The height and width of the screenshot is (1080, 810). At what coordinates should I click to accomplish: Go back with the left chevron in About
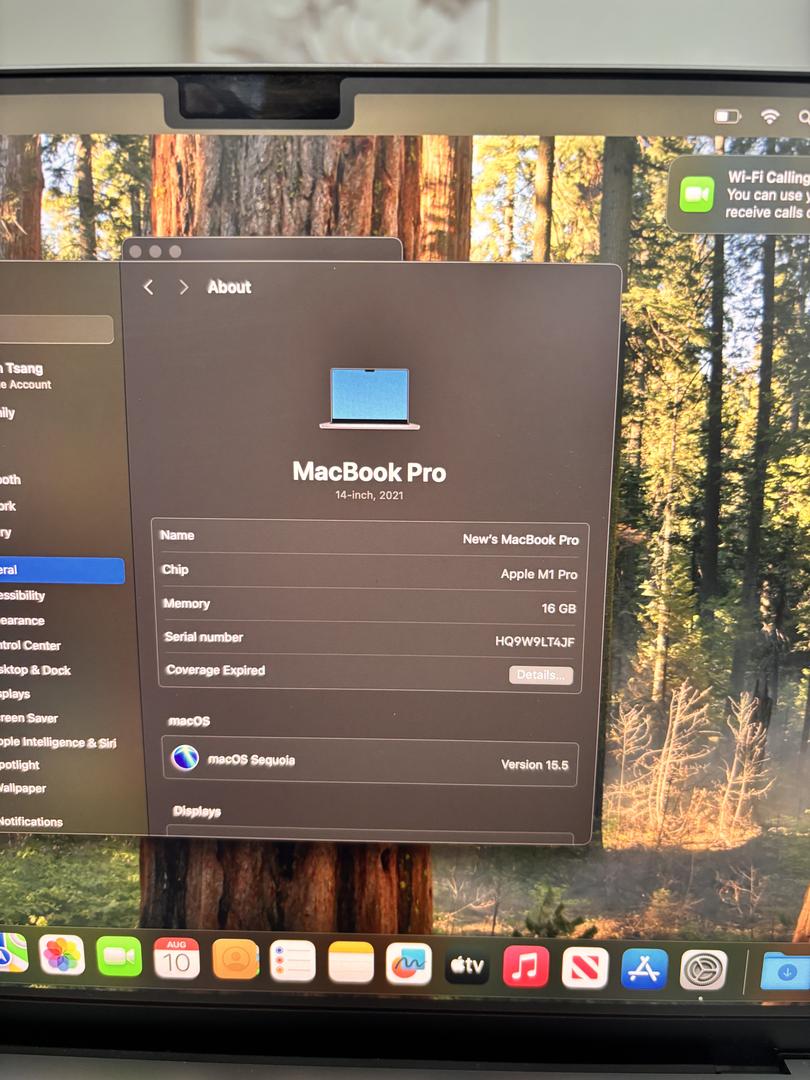[148, 287]
